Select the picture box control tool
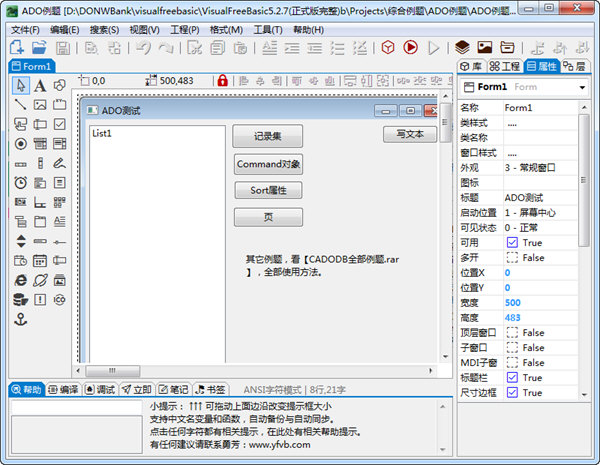The width and height of the screenshot is (600, 465). (40, 104)
